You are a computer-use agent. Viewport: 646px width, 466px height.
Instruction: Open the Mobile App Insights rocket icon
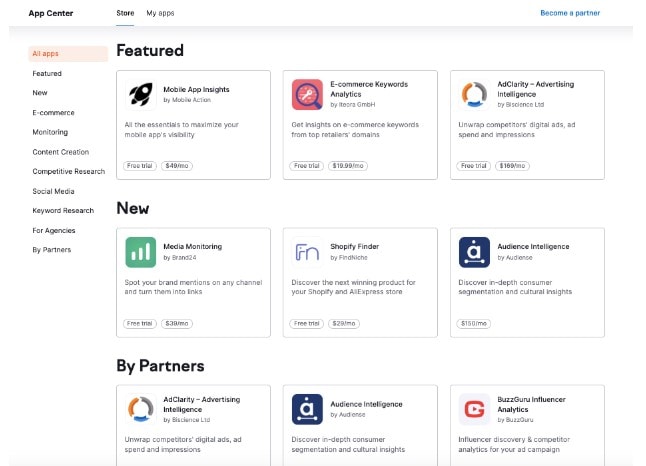point(141,94)
